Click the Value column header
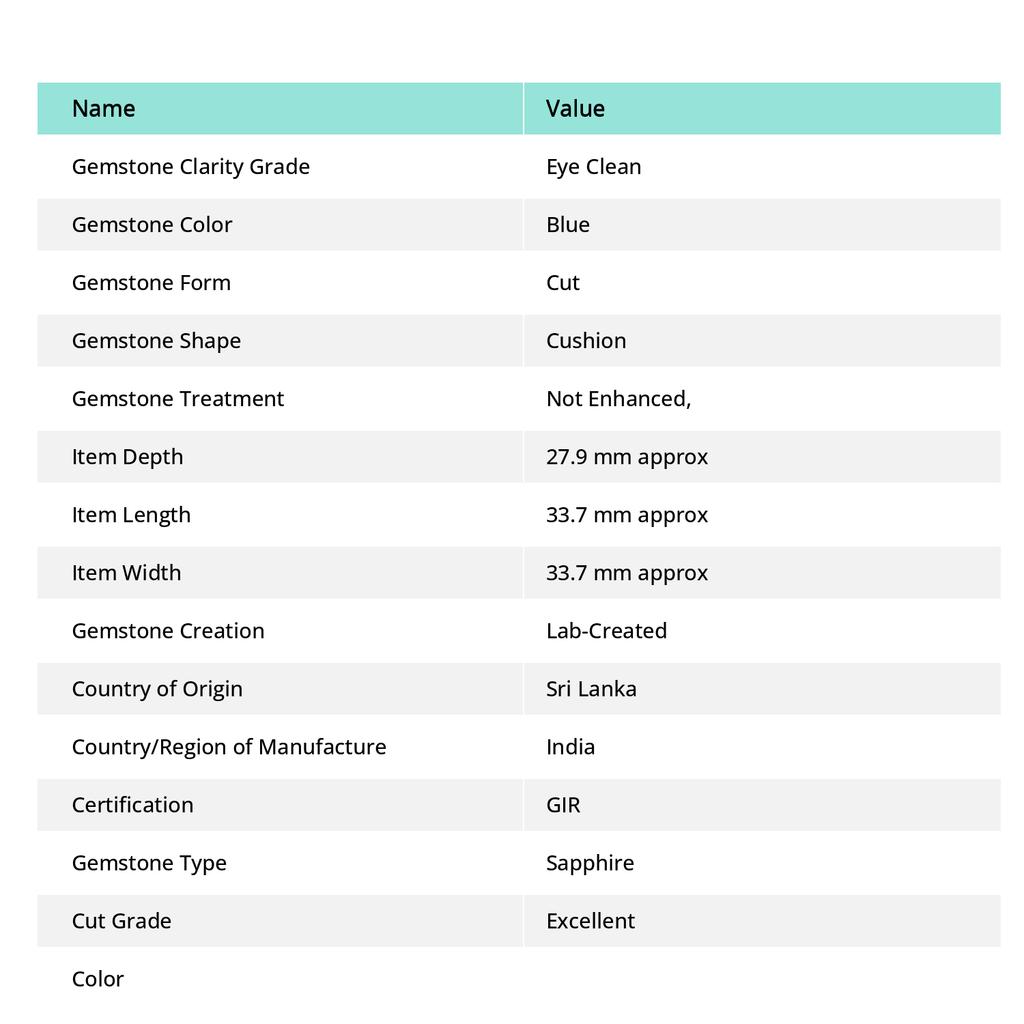The image size is (1024, 1024). click(575, 109)
